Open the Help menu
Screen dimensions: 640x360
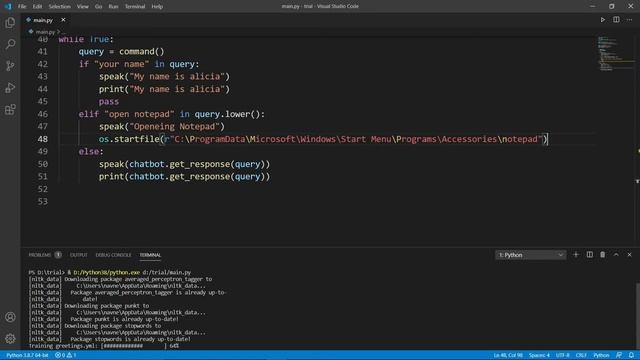[x=157, y=6]
